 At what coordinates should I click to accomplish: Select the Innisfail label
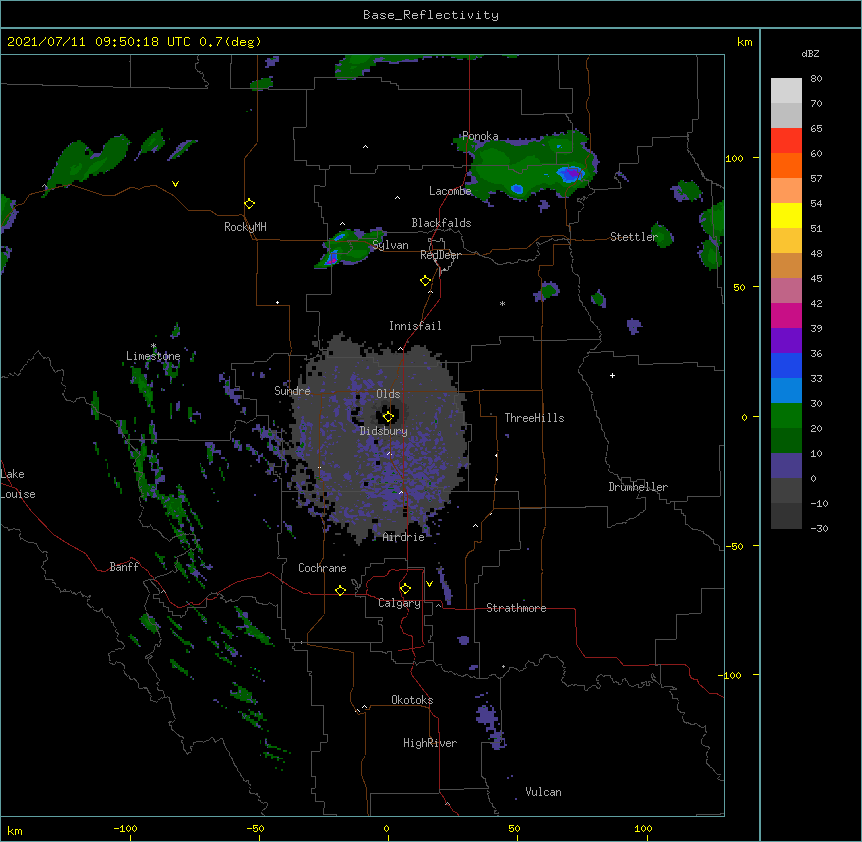coord(415,326)
